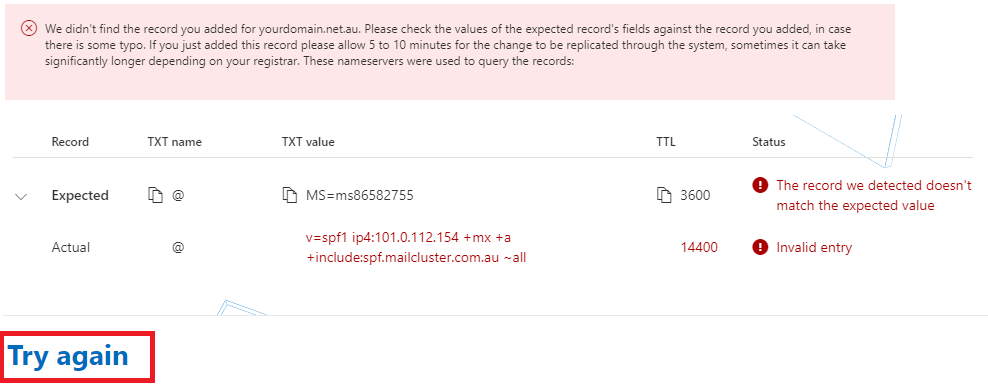This screenshot has width=988, height=389.
Task: Select the Record column header
Action: [x=70, y=142]
